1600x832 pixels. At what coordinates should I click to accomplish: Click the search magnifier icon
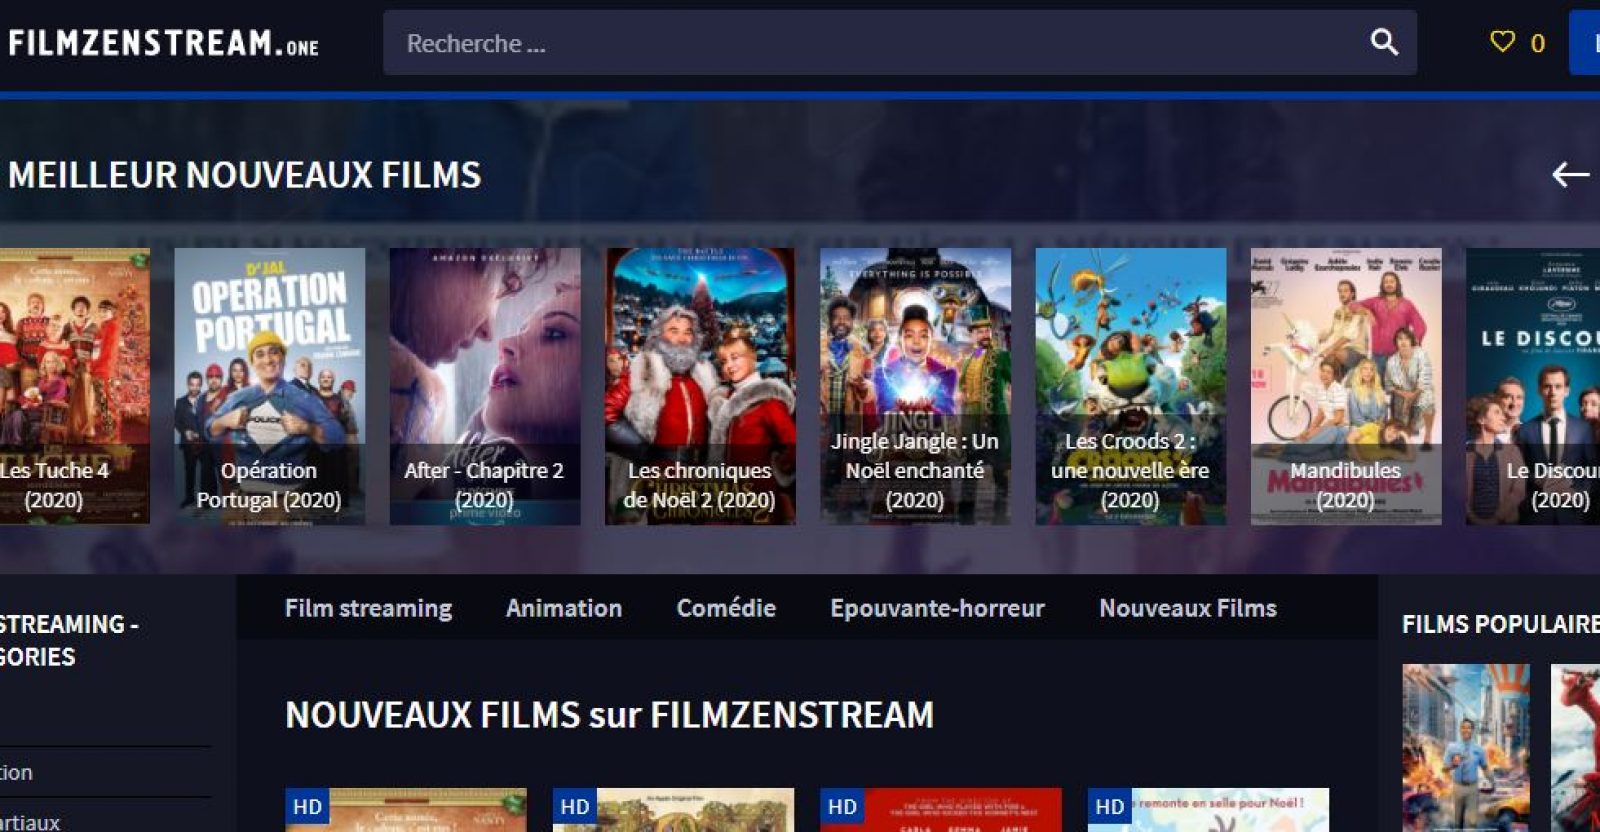pyautogui.click(x=1384, y=42)
